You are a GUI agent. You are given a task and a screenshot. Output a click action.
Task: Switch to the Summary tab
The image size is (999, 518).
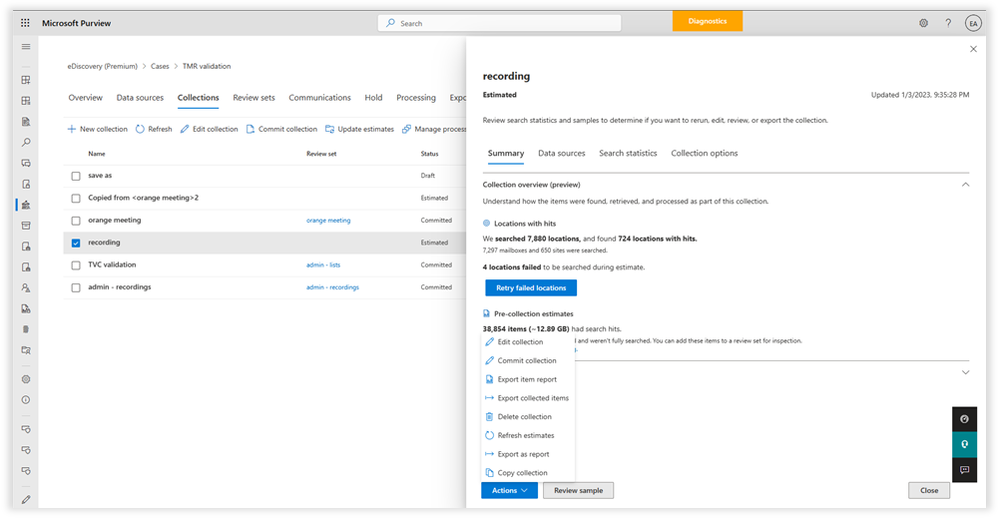pos(506,154)
